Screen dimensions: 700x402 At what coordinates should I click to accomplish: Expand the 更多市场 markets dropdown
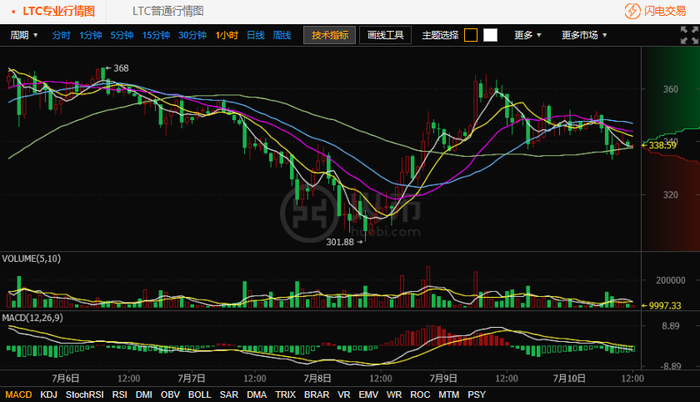click(x=585, y=35)
